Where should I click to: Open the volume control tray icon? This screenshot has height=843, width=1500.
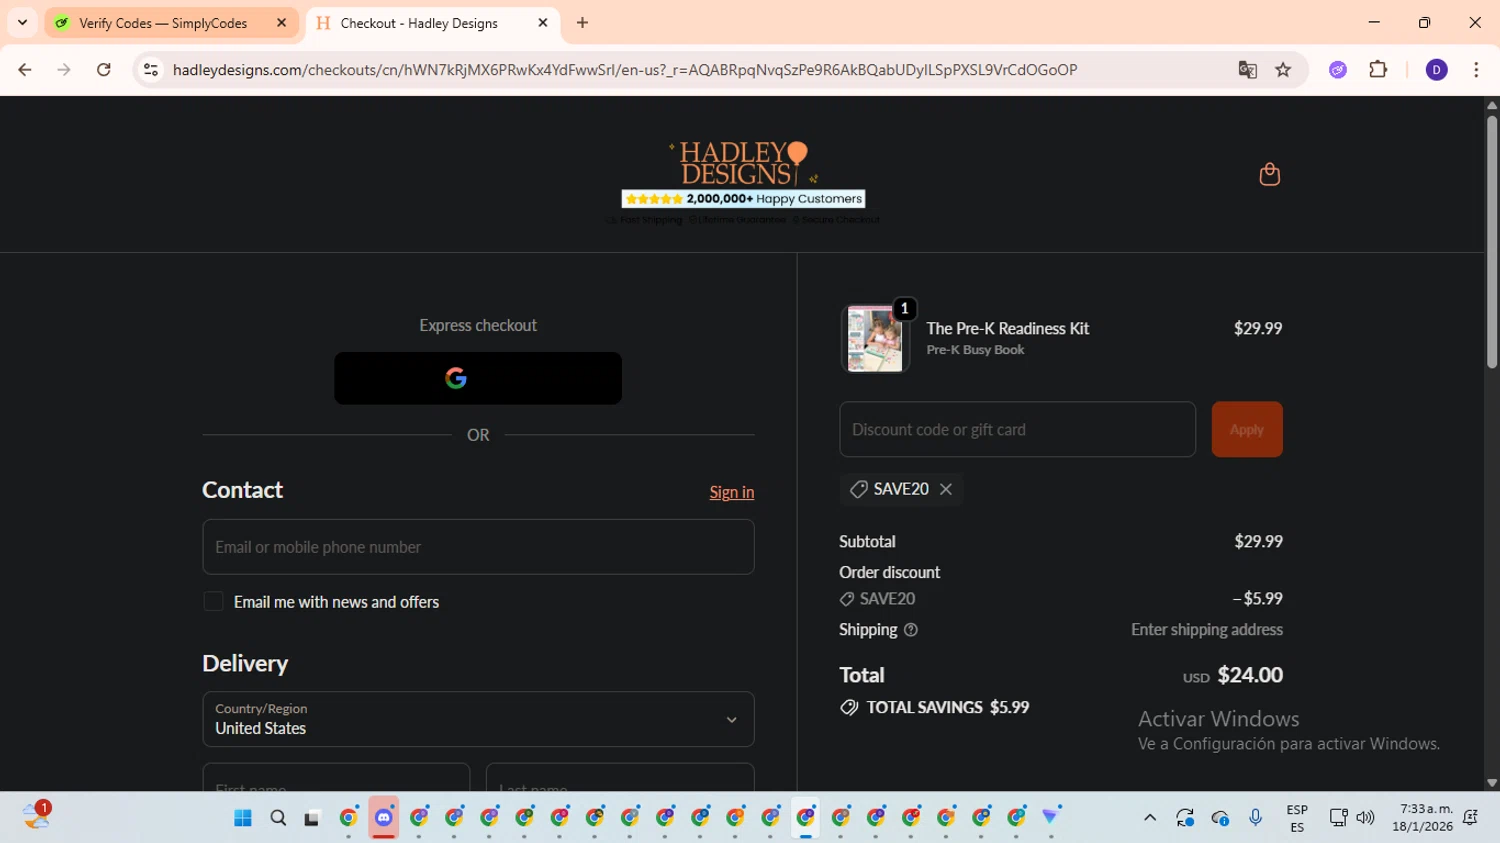1366,818
